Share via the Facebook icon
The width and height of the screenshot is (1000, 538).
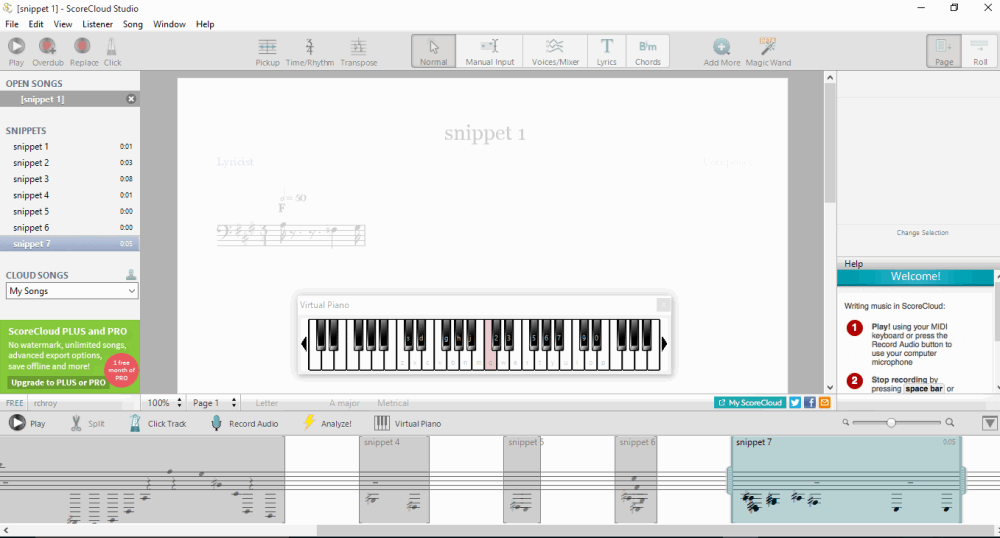click(x=809, y=403)
